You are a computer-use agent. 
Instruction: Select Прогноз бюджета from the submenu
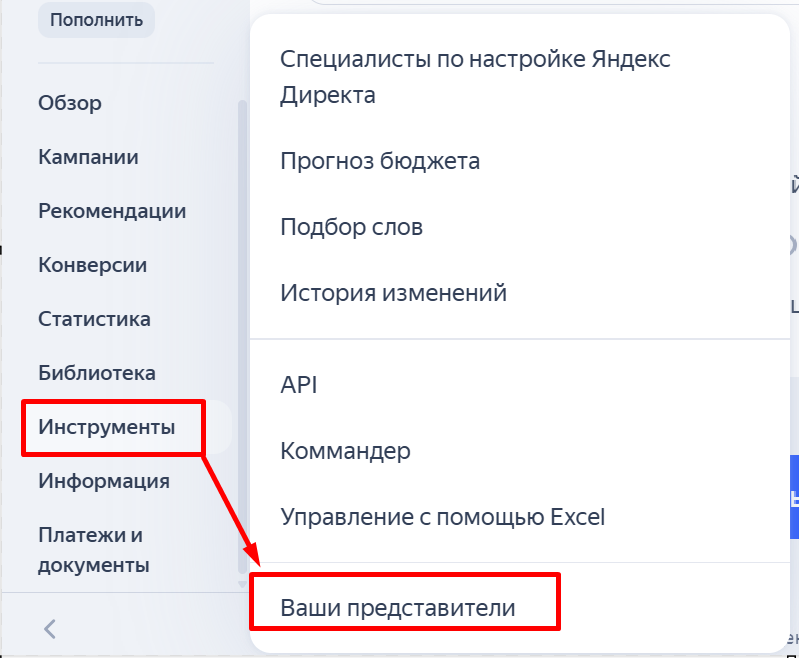coord(380,160)
